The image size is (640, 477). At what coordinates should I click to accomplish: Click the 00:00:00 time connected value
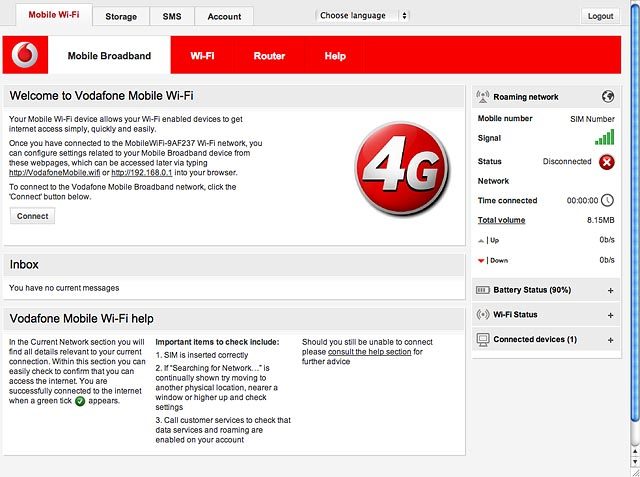pyautogui.click(x=582, y=200)
